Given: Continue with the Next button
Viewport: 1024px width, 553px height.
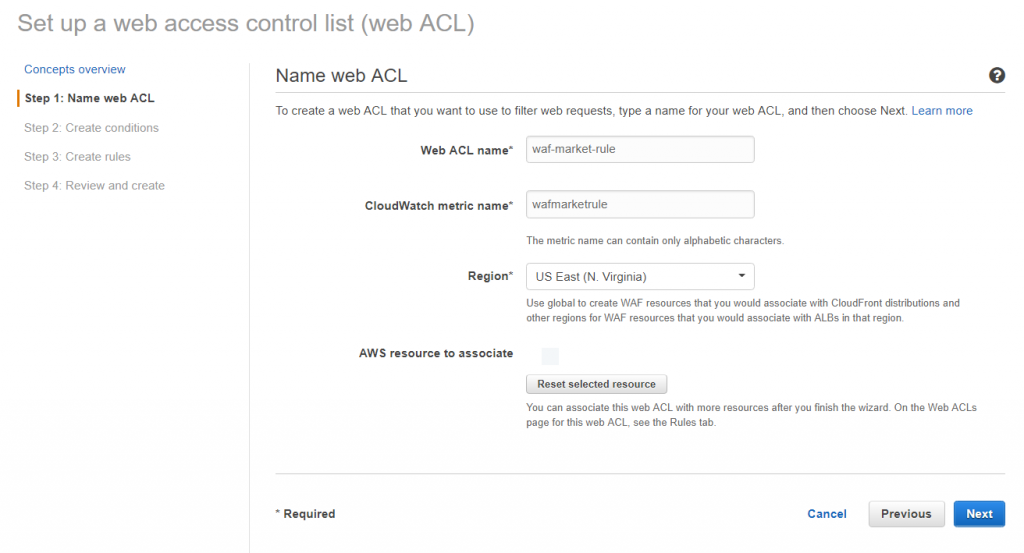Looking at the screenshot, I should 979,514.
